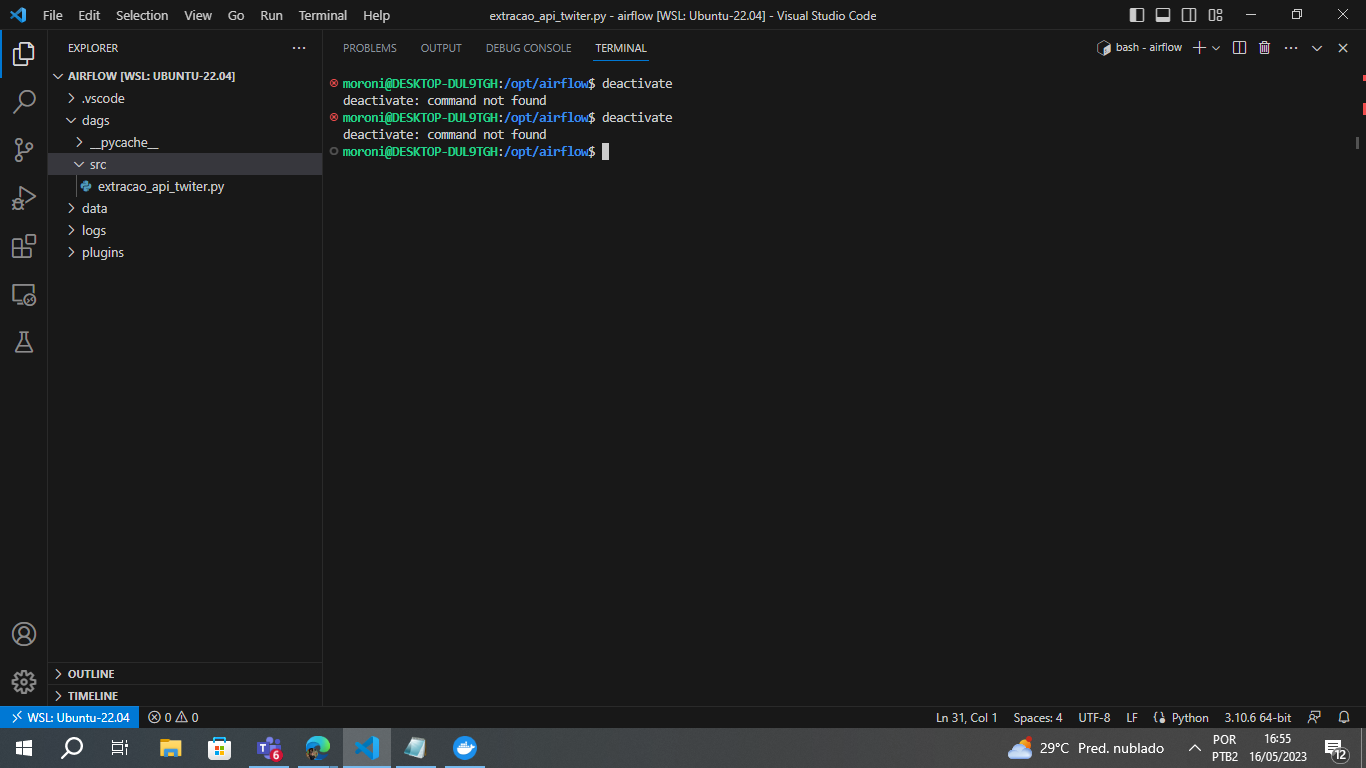The height and width of the screenshot is (768, 1366).
Task: Select the TERMINAL tab
Action: click(x=621, y=48)
